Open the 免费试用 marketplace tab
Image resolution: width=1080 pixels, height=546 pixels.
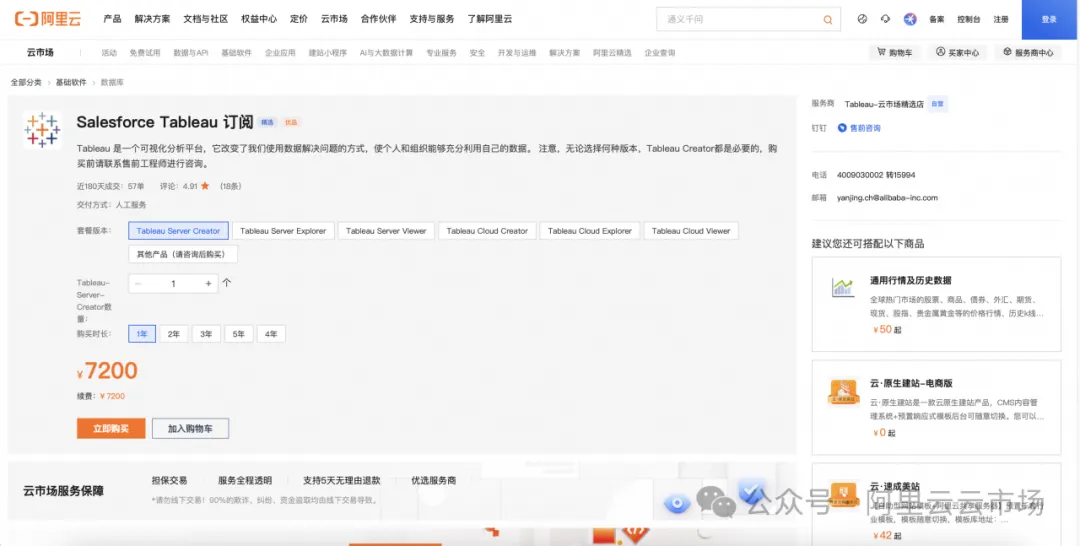click(145, 52)
